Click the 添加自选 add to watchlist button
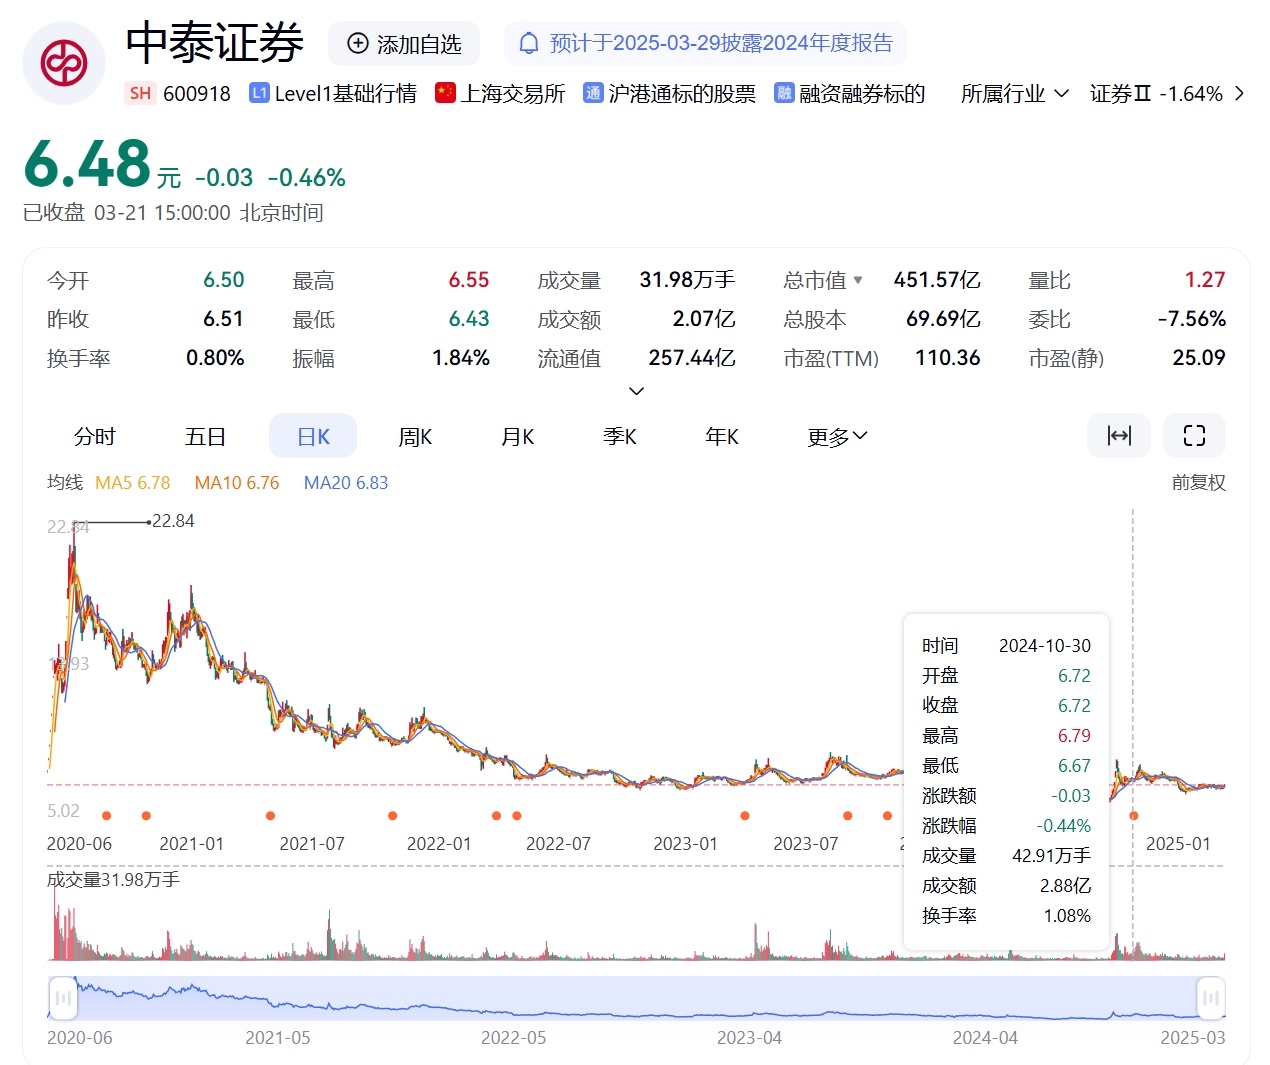This screenshot has height=1065, width=1270. [x=403, y=43]
